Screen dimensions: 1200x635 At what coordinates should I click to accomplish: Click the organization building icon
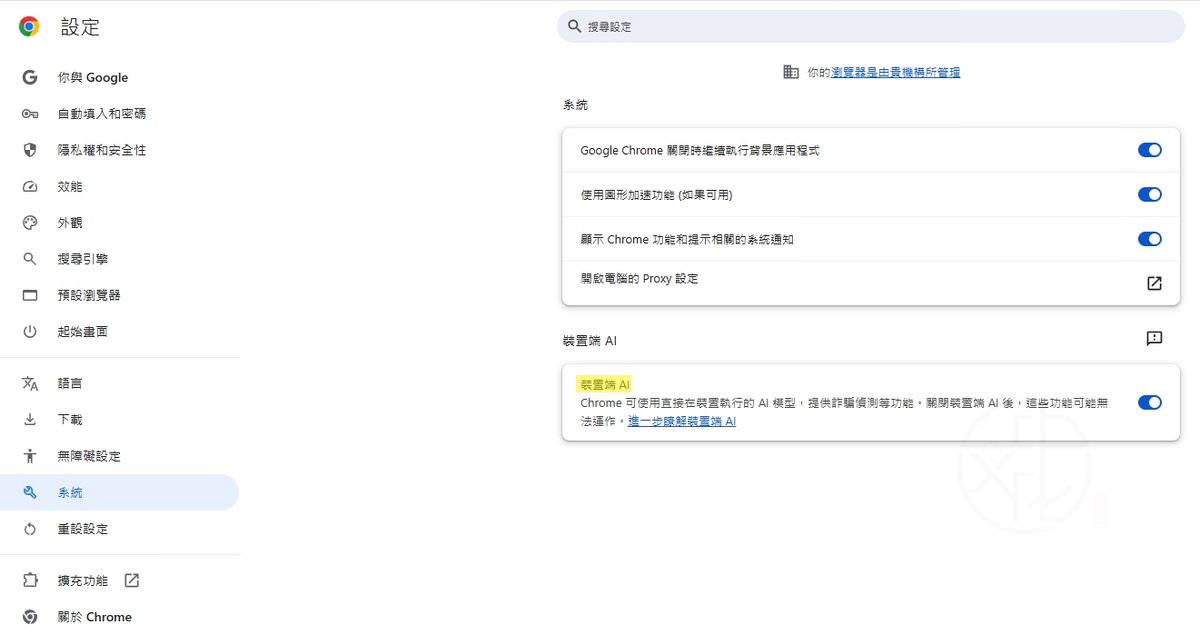click(791, 72)
